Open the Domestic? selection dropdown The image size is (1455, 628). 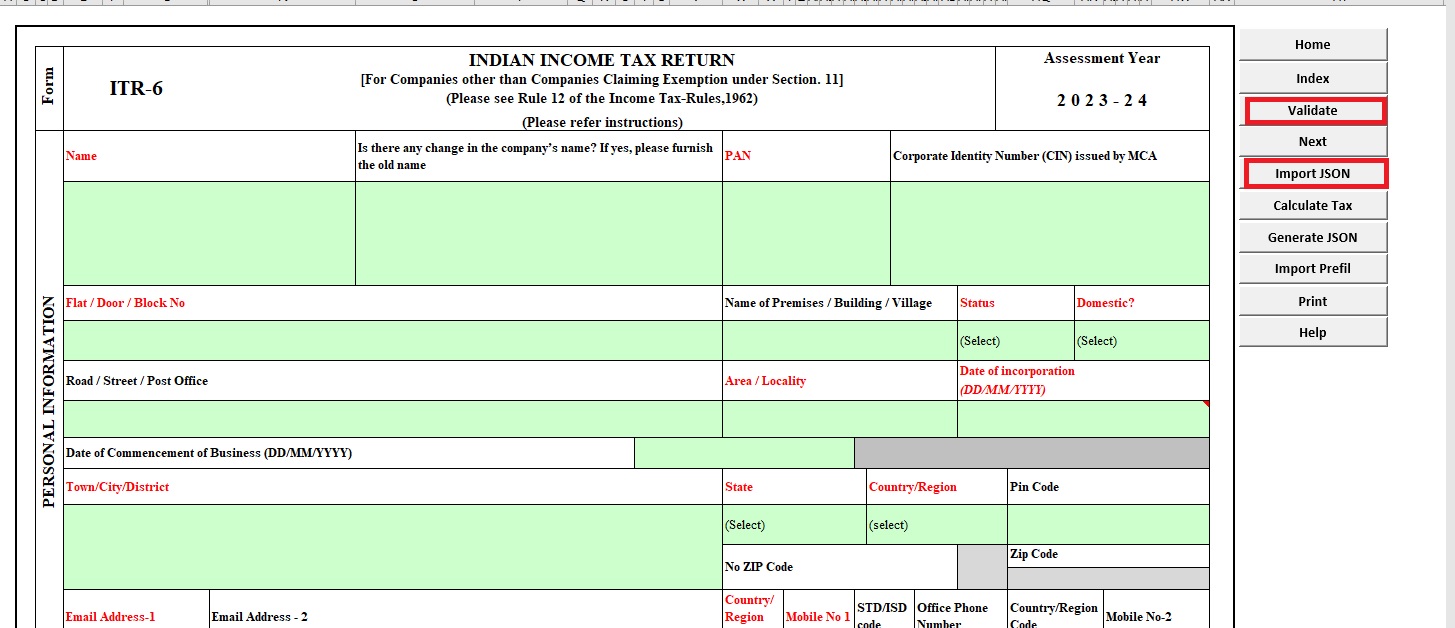coord(1140,340)
